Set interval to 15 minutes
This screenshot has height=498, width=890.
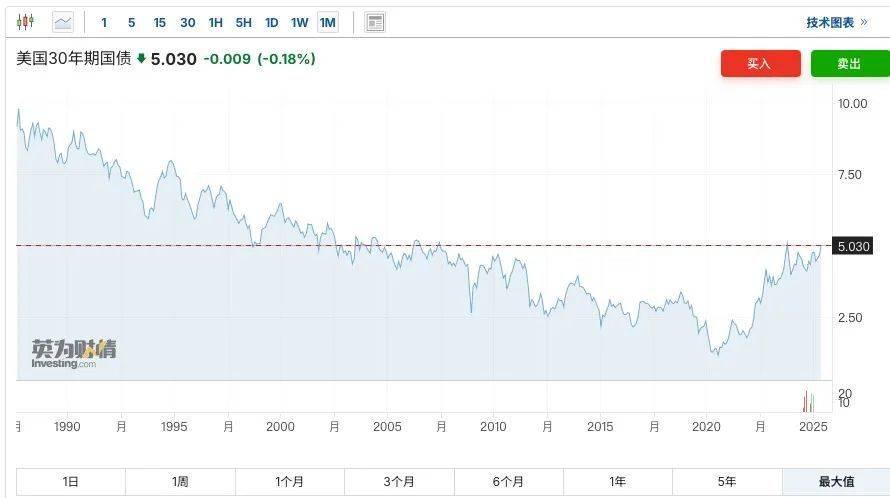pos(159,23)
